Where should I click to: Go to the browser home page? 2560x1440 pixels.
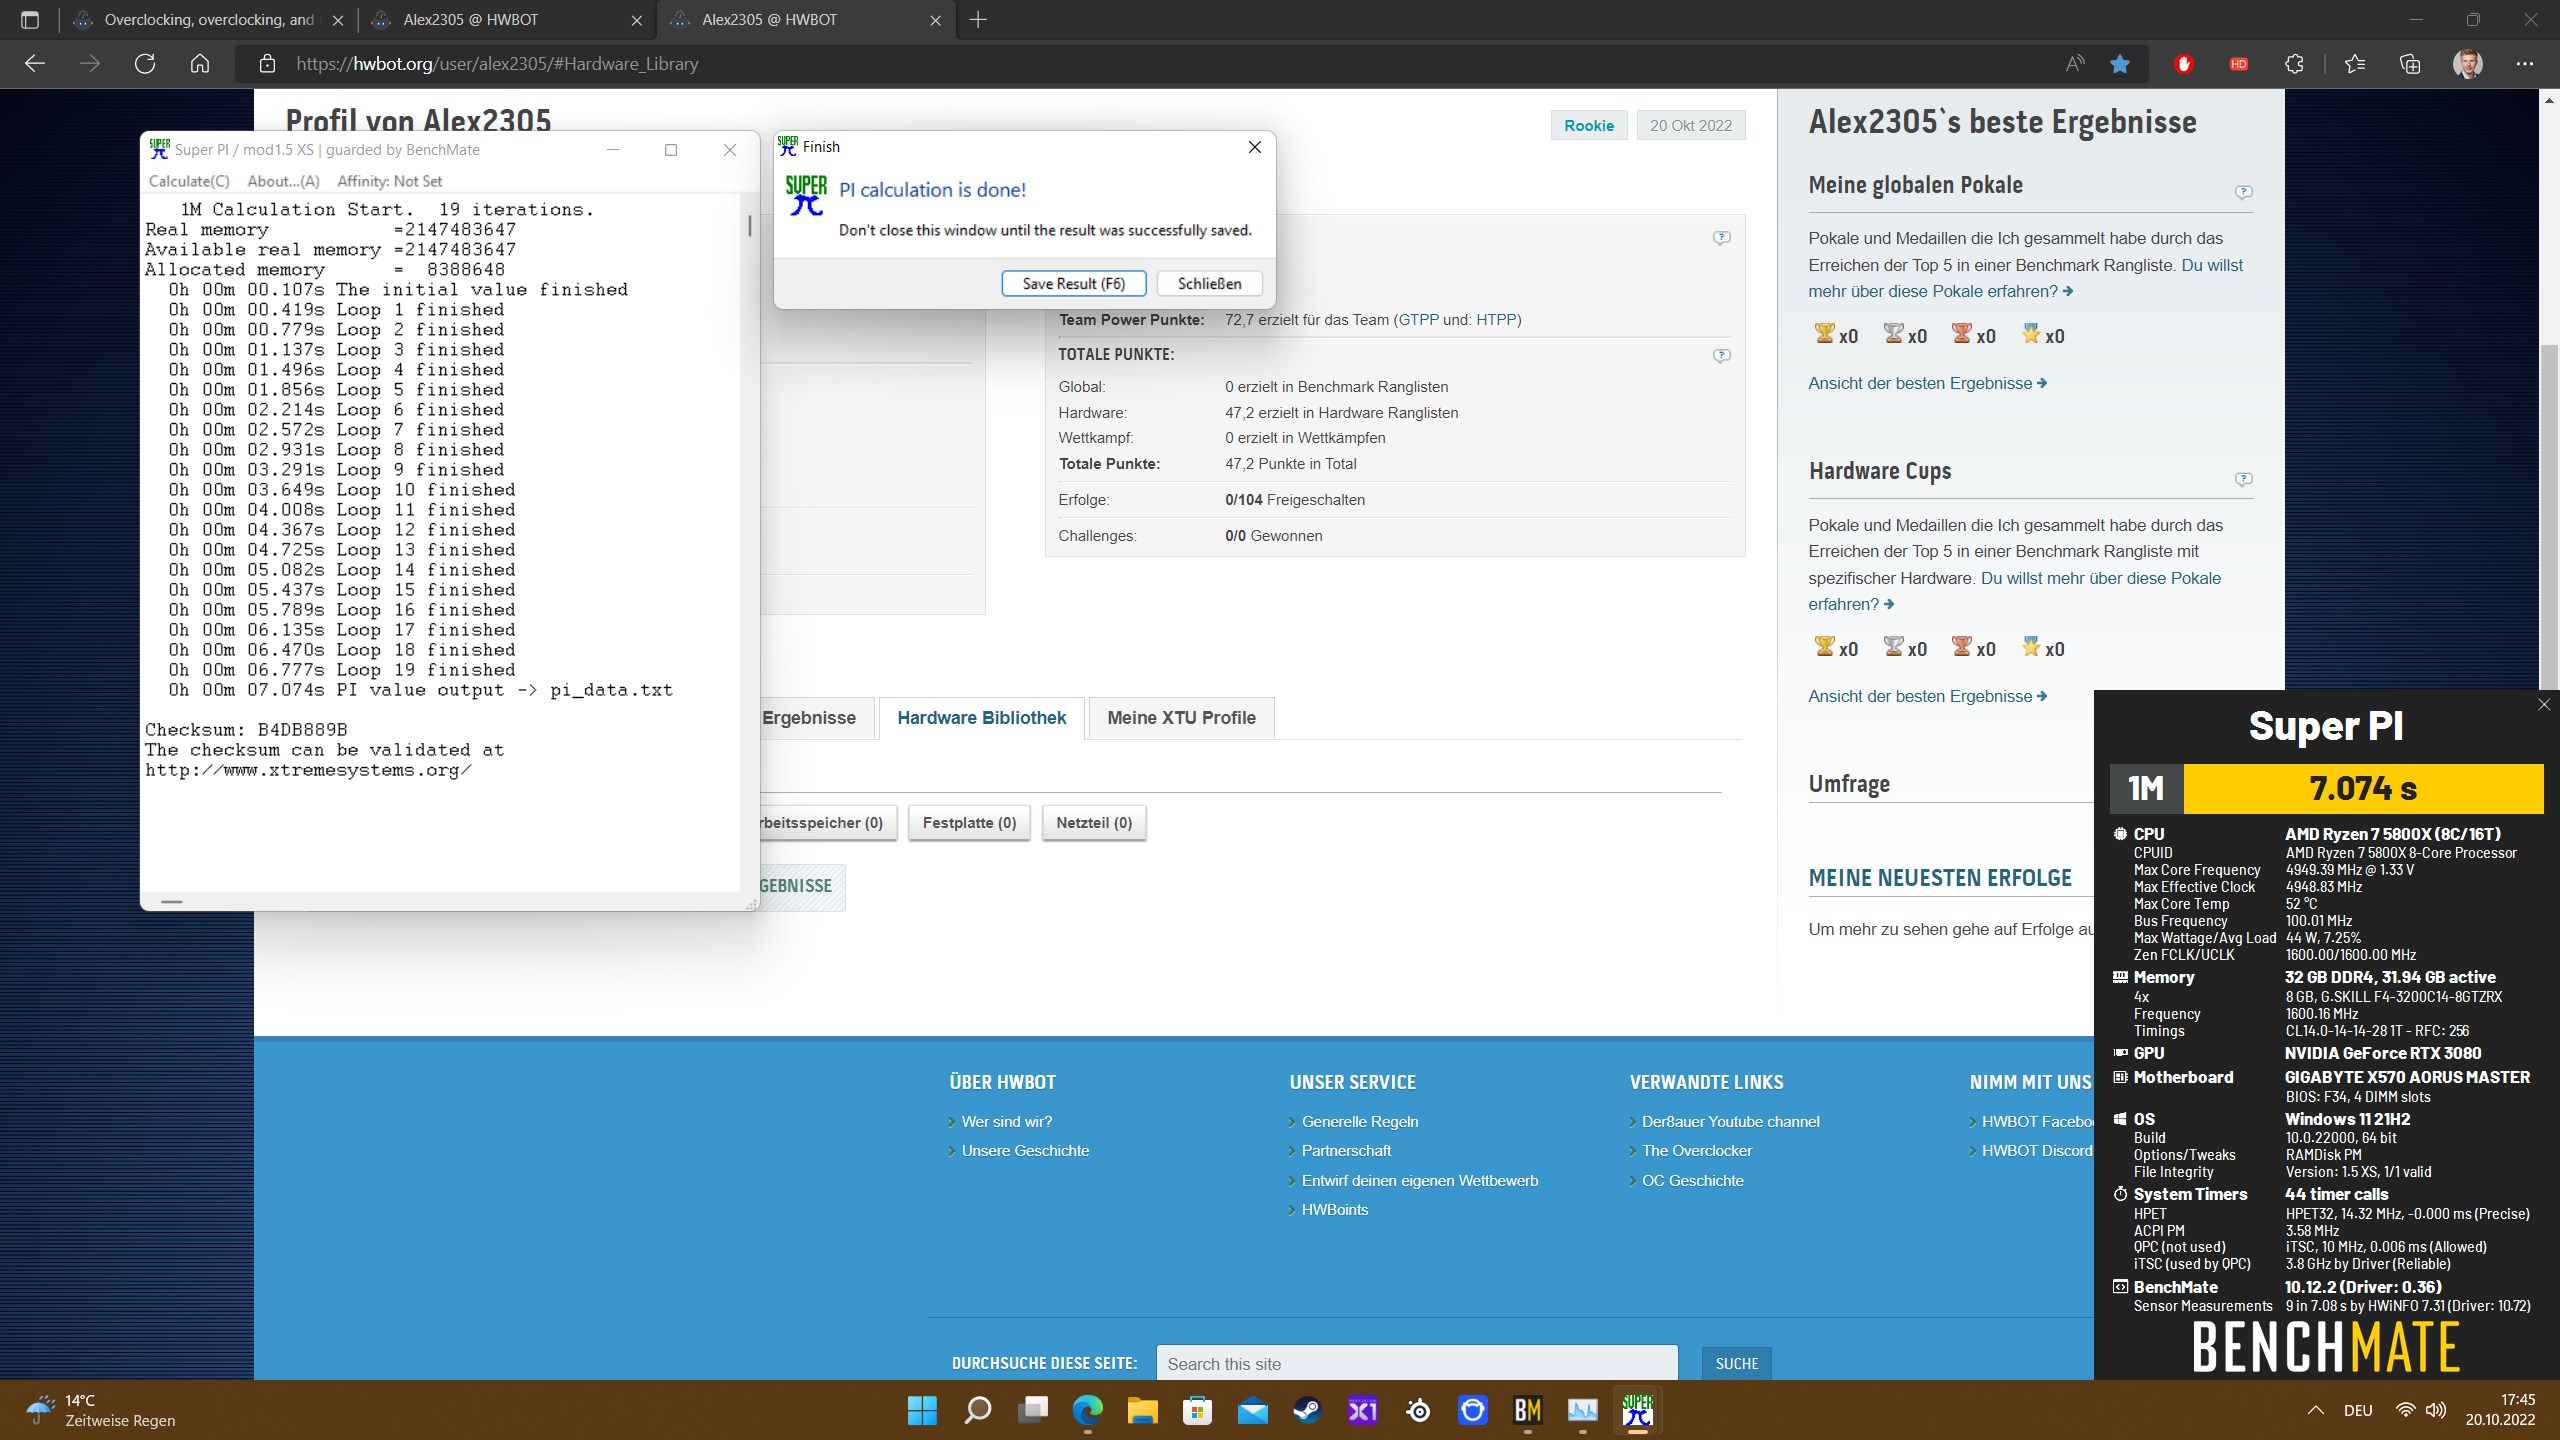(x=200, y=64)
